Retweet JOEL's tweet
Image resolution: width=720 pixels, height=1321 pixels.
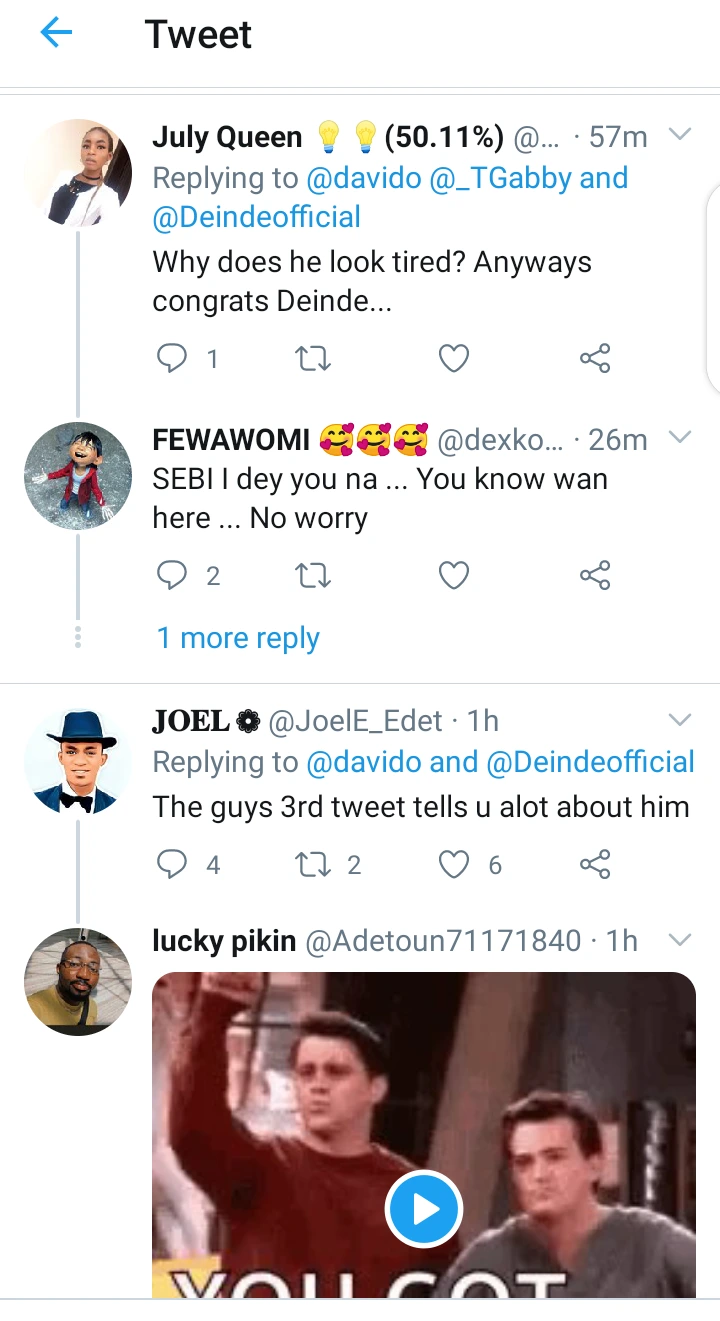[314, 864]
